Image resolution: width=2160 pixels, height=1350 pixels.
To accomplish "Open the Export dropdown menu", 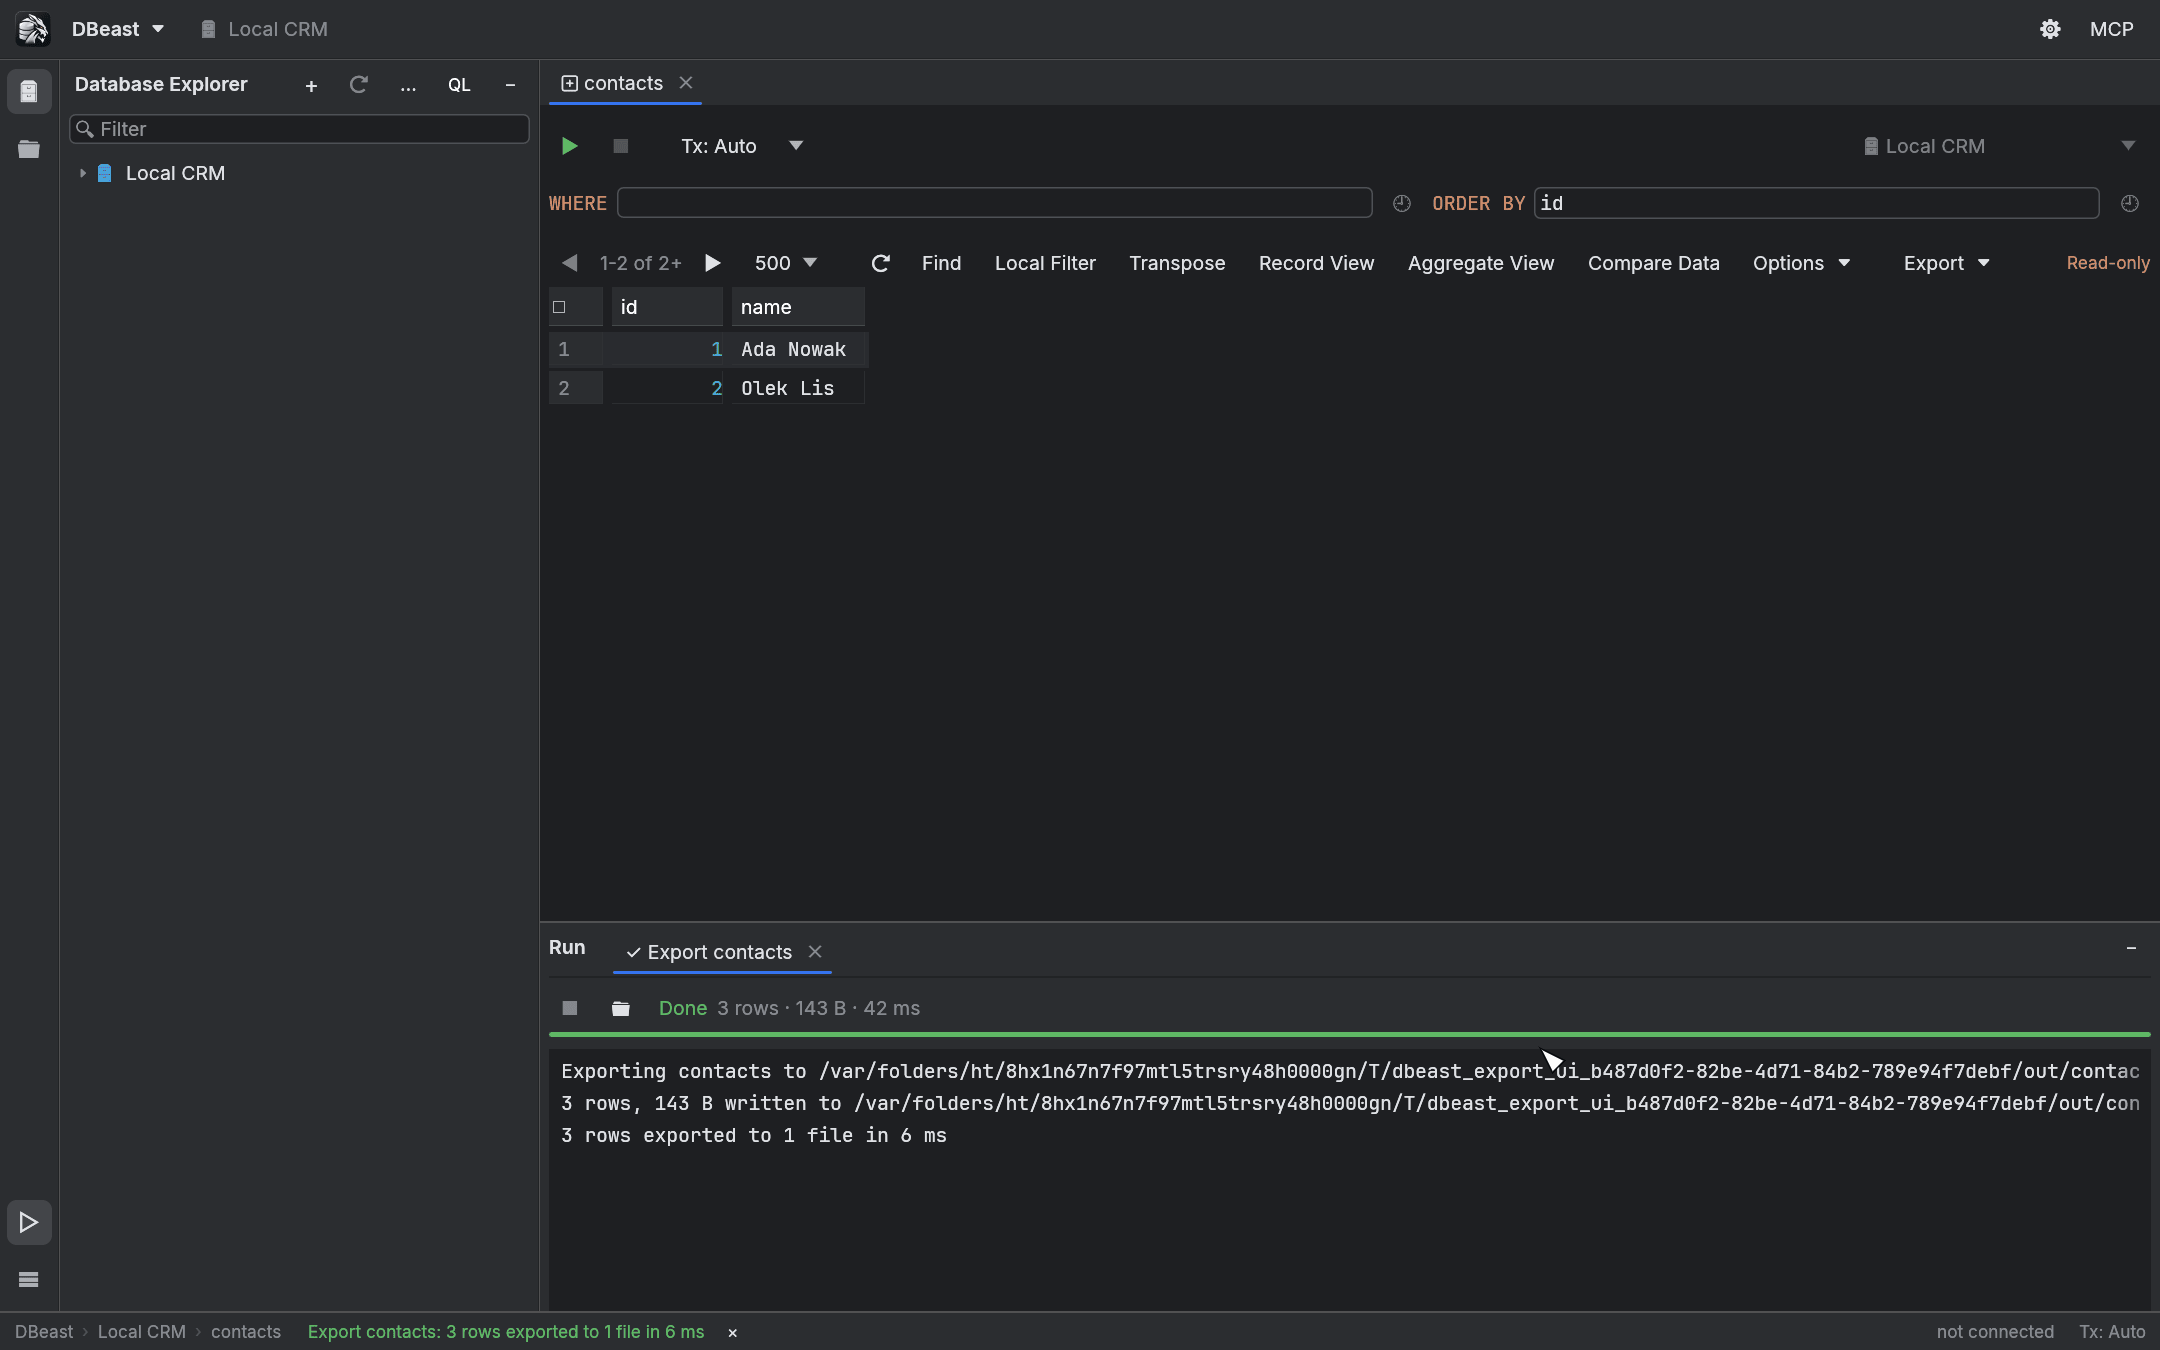I will [x=1946, y=263].
